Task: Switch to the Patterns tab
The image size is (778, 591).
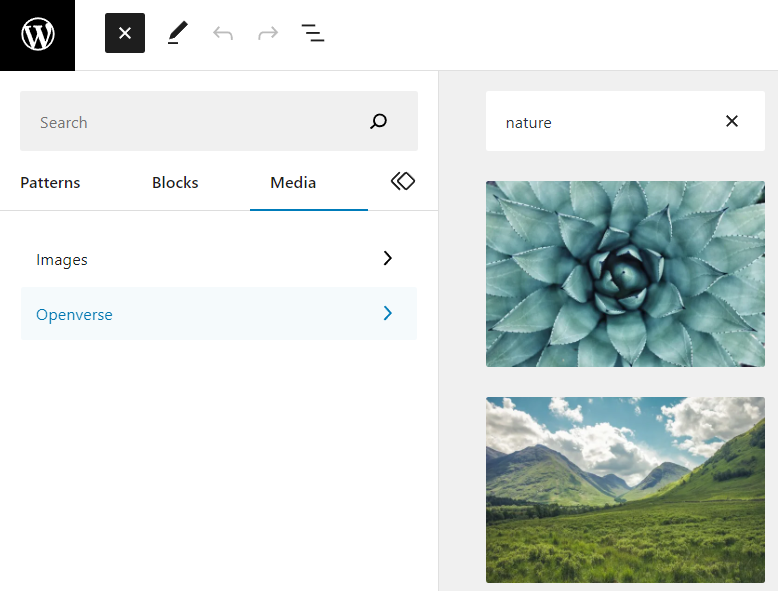Action: 50,183
